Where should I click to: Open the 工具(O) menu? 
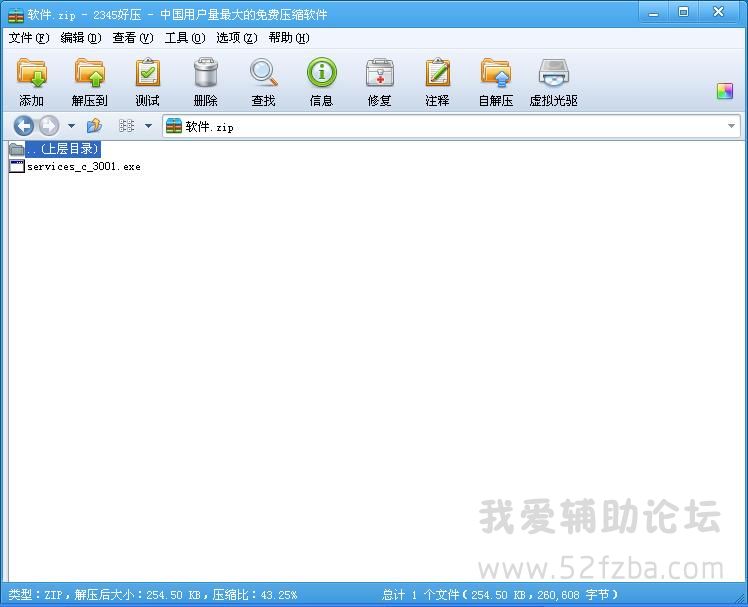tap(185, 38)
